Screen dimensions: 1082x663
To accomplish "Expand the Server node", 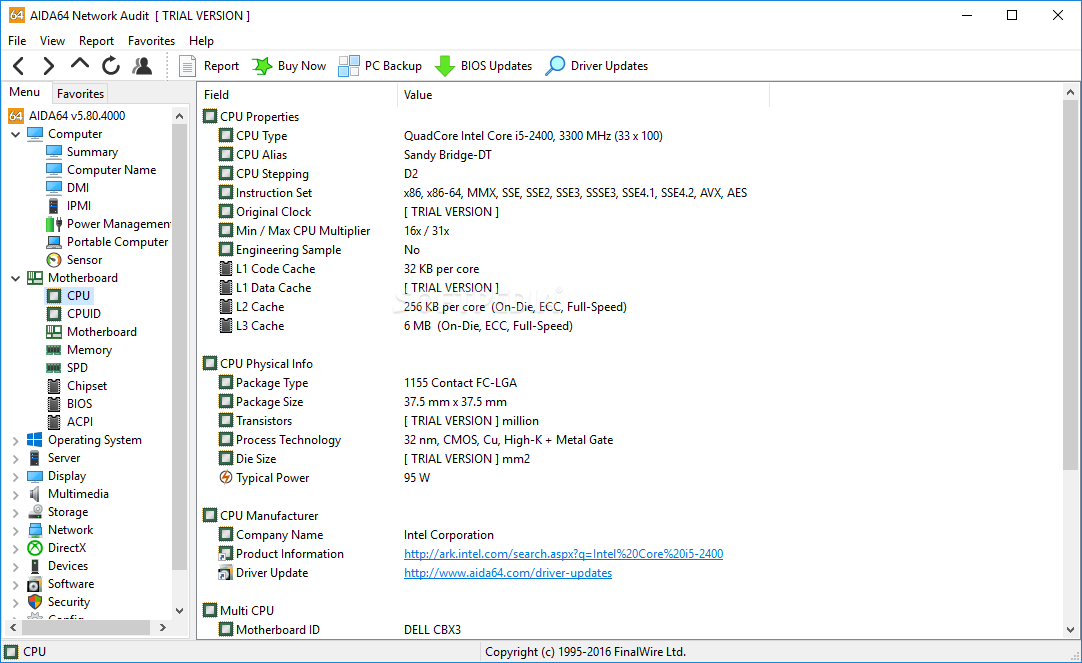I will pos(16,458).
